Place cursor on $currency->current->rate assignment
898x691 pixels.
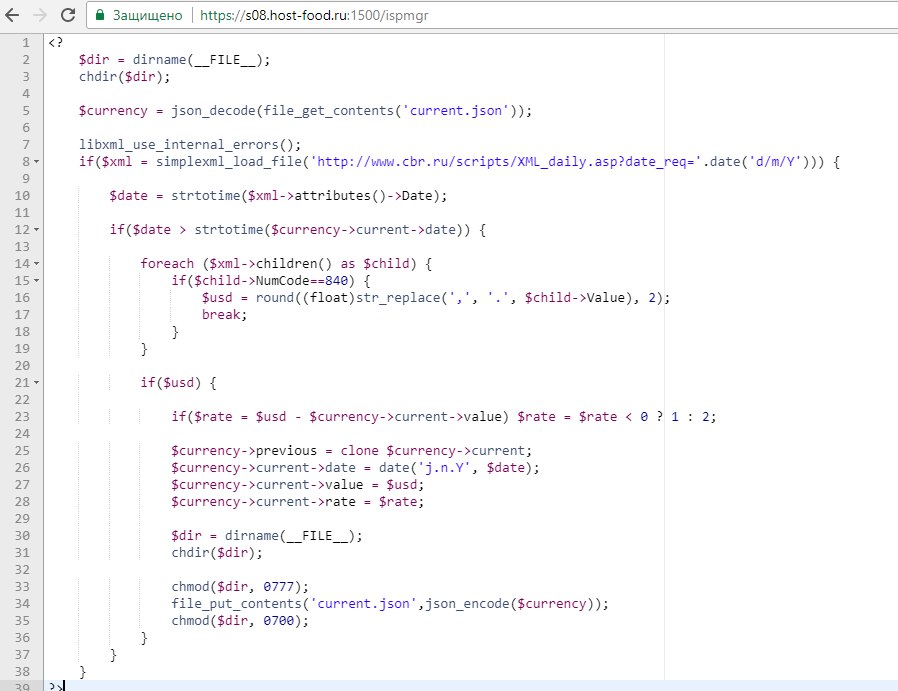[x=297, y=502]
